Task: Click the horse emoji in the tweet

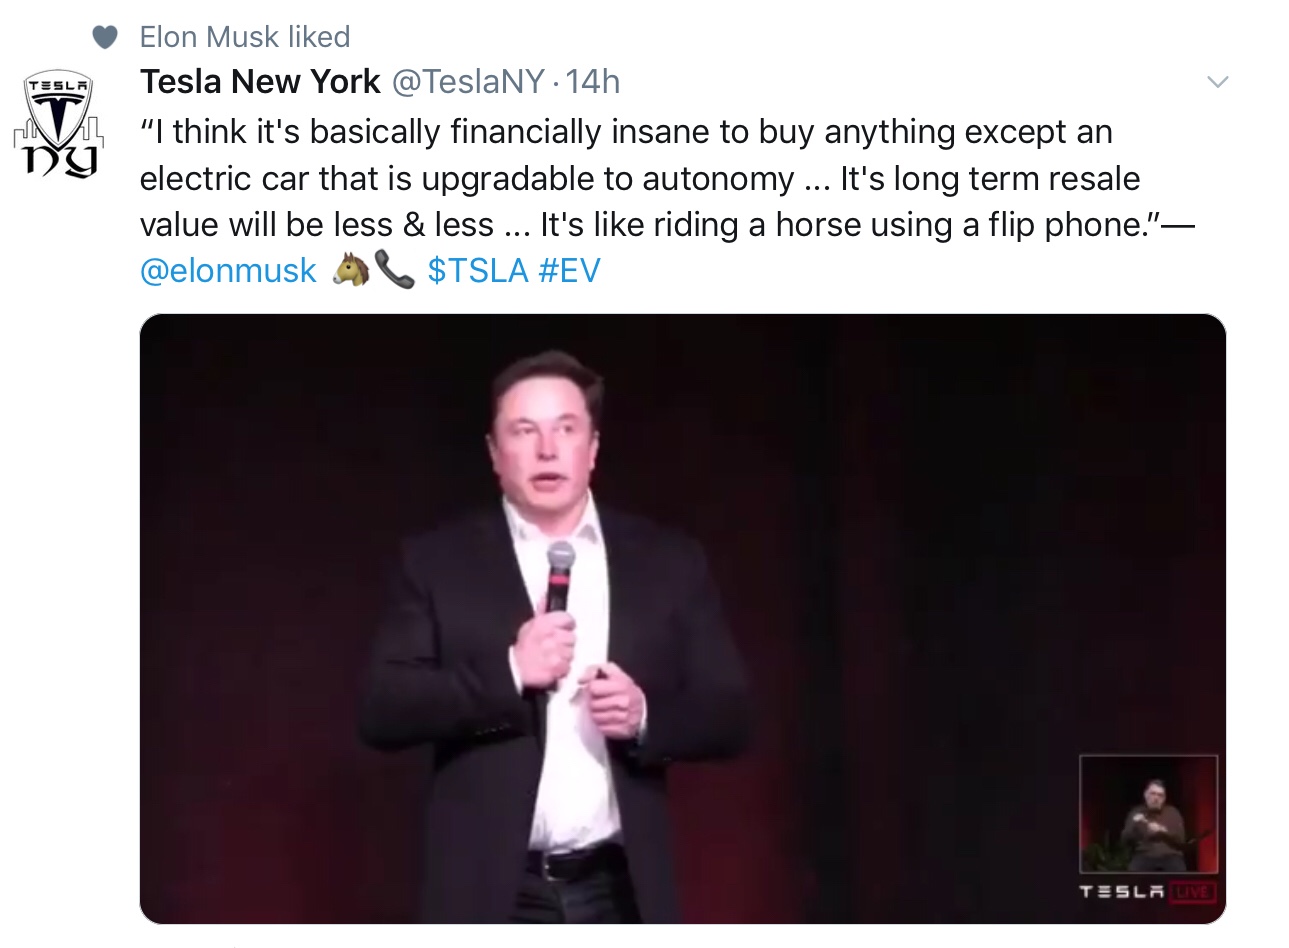Action: [x=349, y=270]
